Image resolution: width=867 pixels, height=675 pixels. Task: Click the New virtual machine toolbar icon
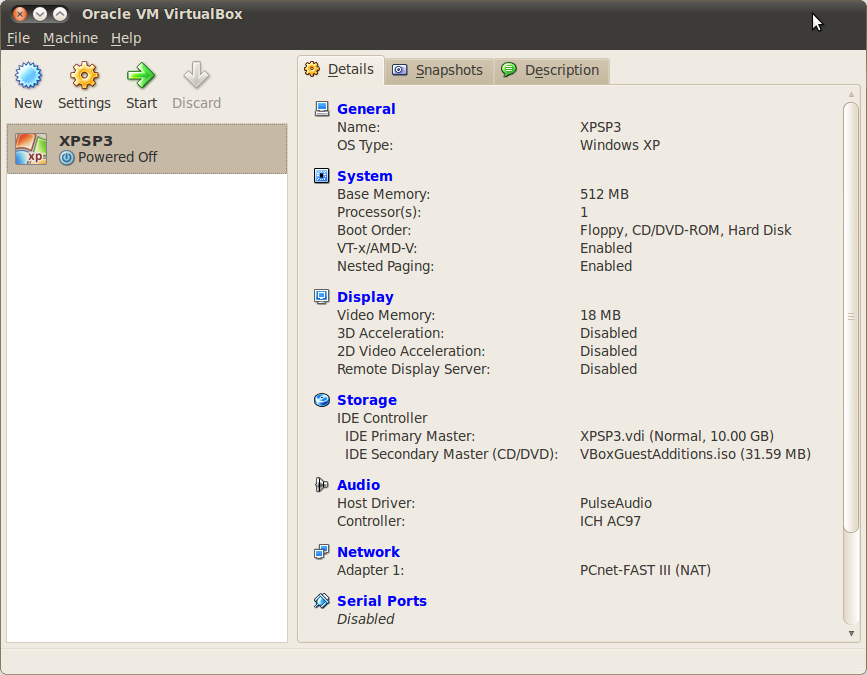(28, 75)
